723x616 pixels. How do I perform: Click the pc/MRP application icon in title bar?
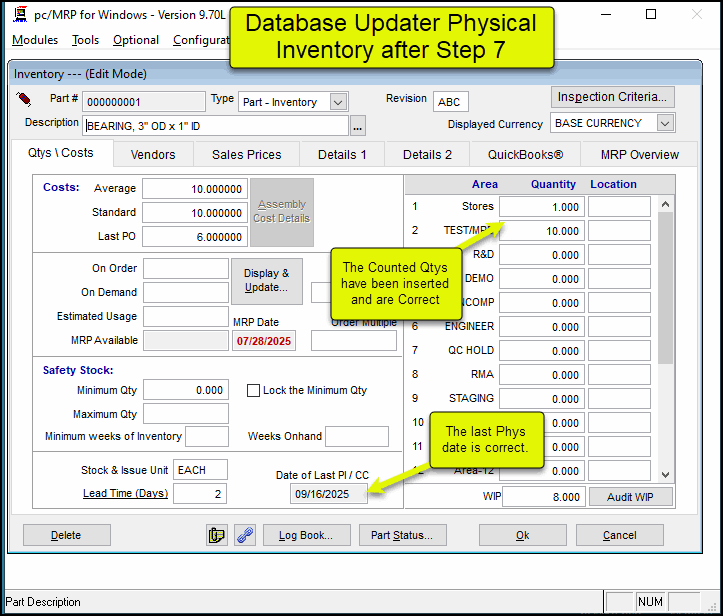tap(20, 15)
